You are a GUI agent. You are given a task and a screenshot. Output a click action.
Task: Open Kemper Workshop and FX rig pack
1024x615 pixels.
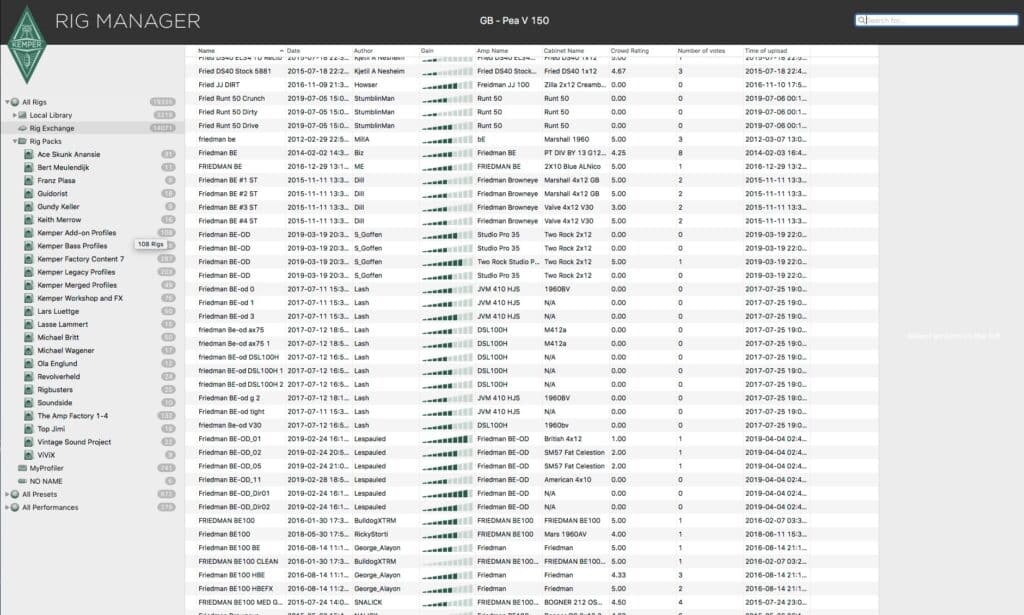(80, 298)
